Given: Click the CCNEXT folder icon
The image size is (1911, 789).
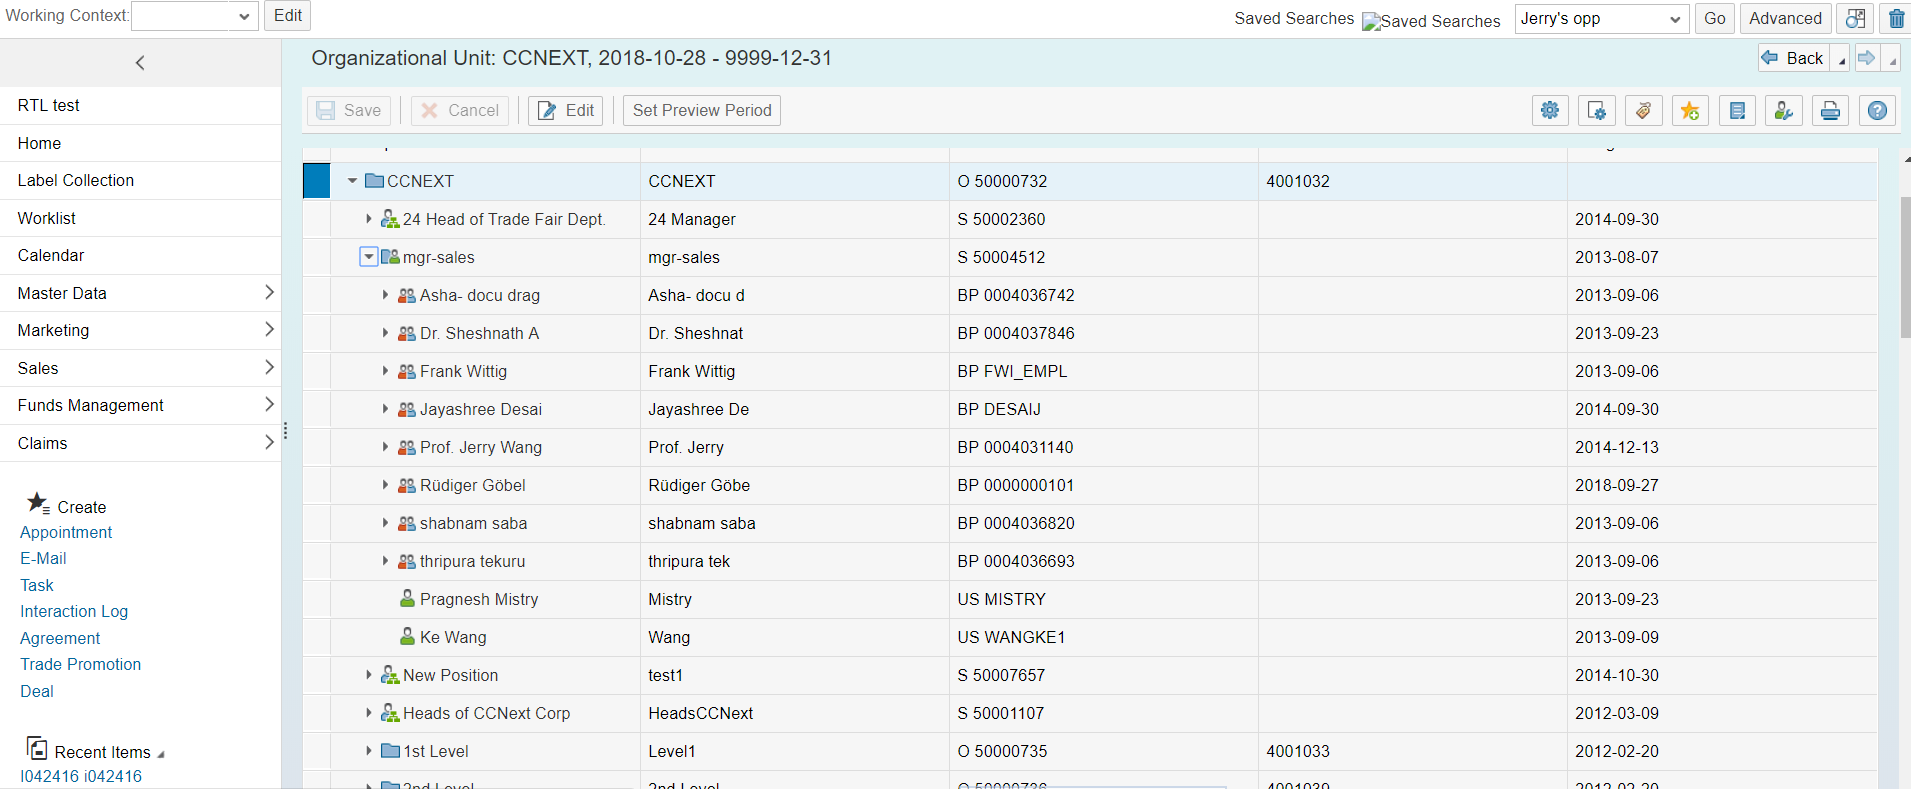Looking at the screenshot, I should point(375,181).
